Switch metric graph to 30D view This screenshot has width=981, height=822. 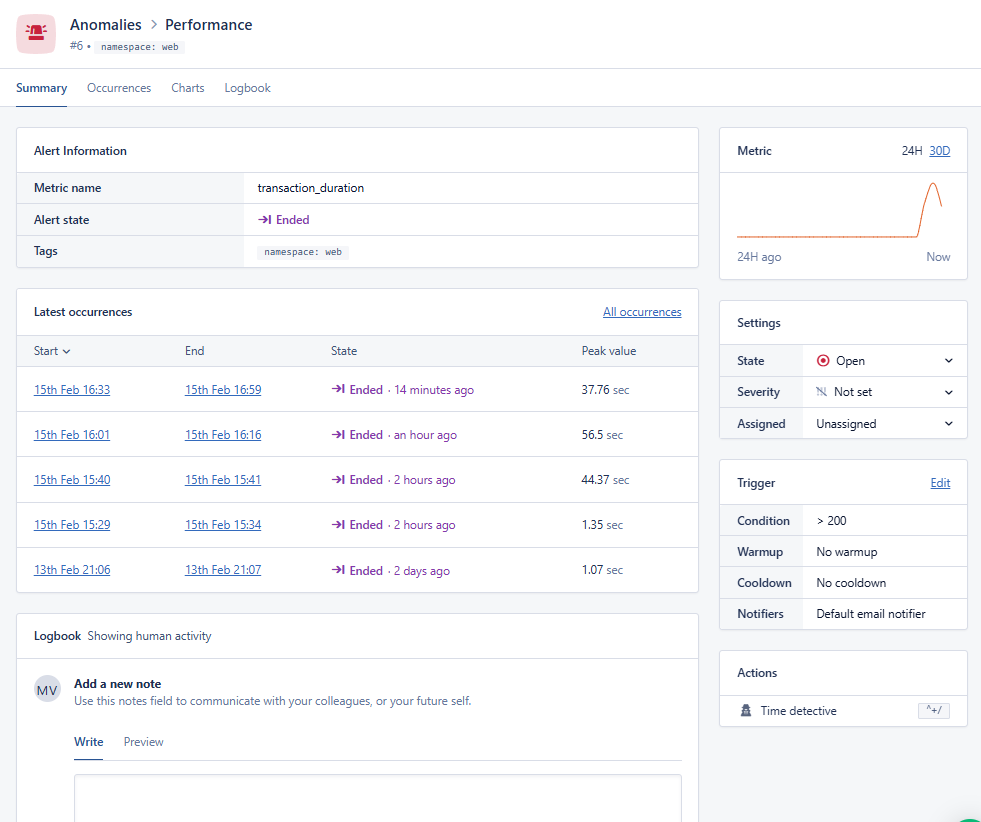(939, 151)
